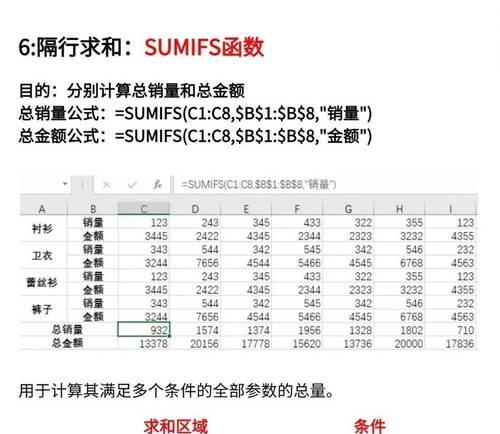Select the active cell showing 932
Screen dimensions: 500x434
pyautogui.click(x=144, y=330)
